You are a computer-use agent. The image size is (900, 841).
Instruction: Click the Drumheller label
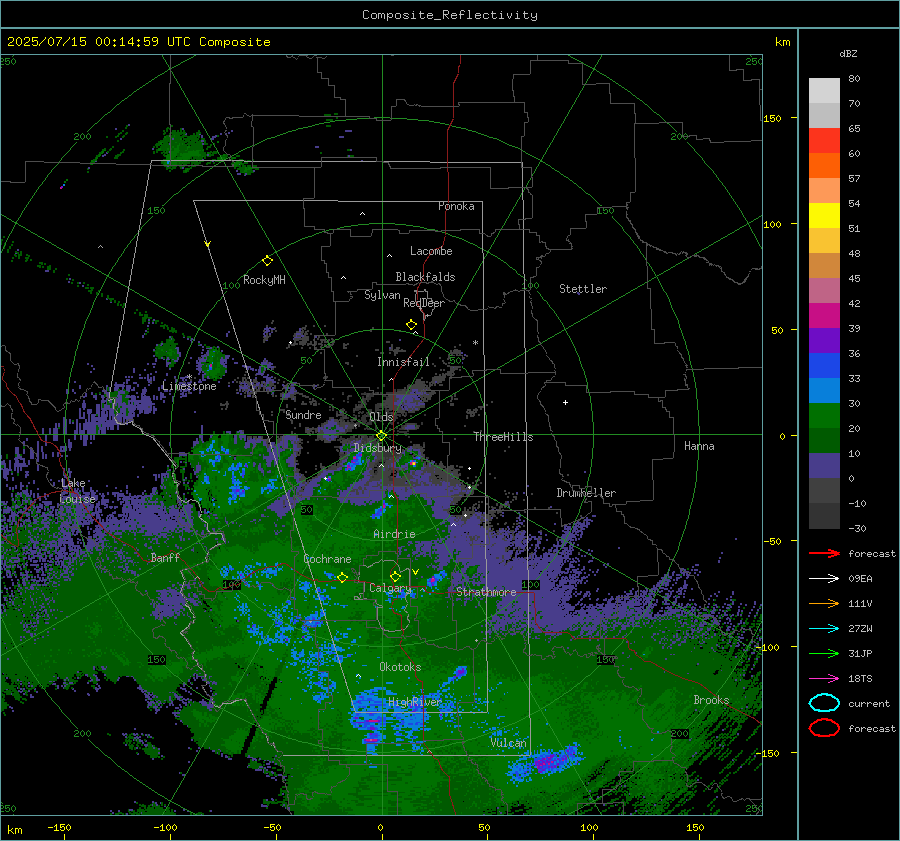click(586, 493)
